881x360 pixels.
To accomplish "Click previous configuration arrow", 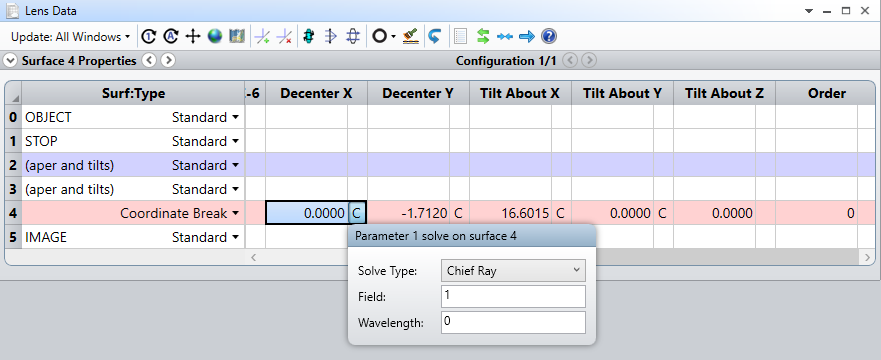I will 570,60.
